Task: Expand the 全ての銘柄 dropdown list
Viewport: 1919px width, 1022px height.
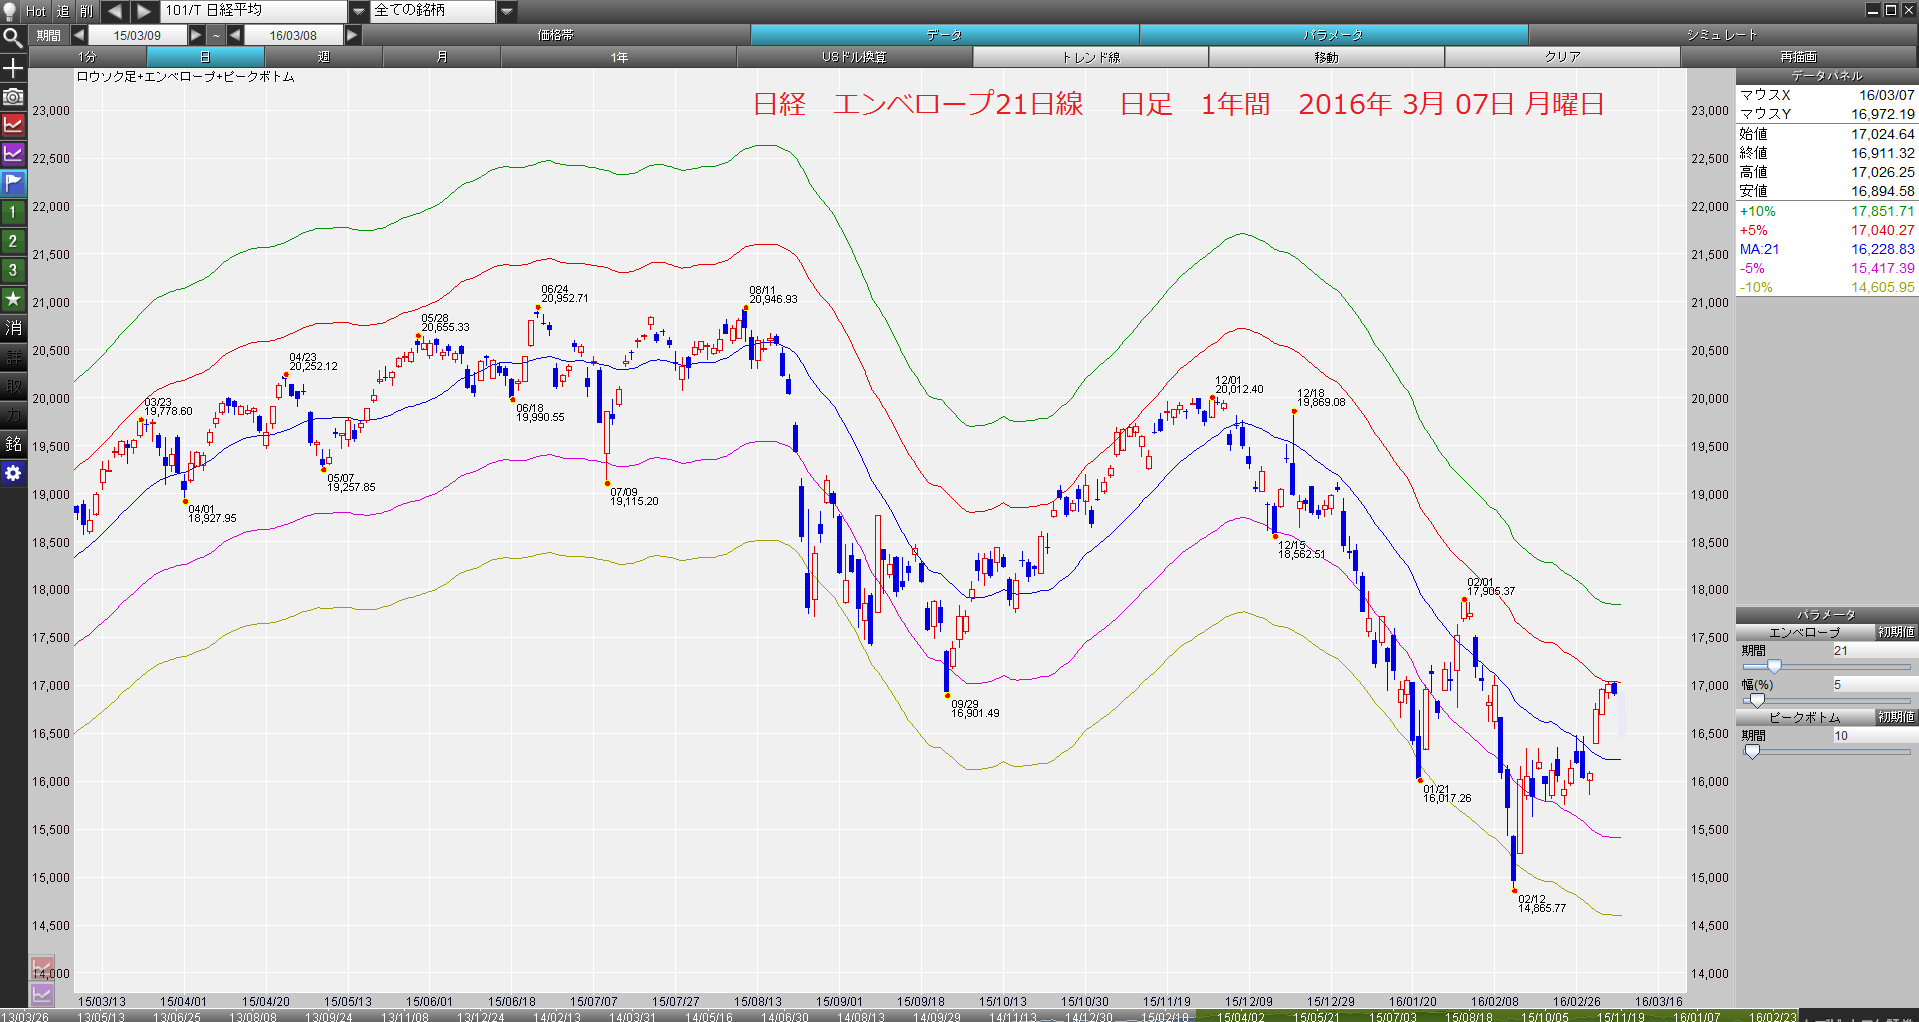Action: [507, 11]
